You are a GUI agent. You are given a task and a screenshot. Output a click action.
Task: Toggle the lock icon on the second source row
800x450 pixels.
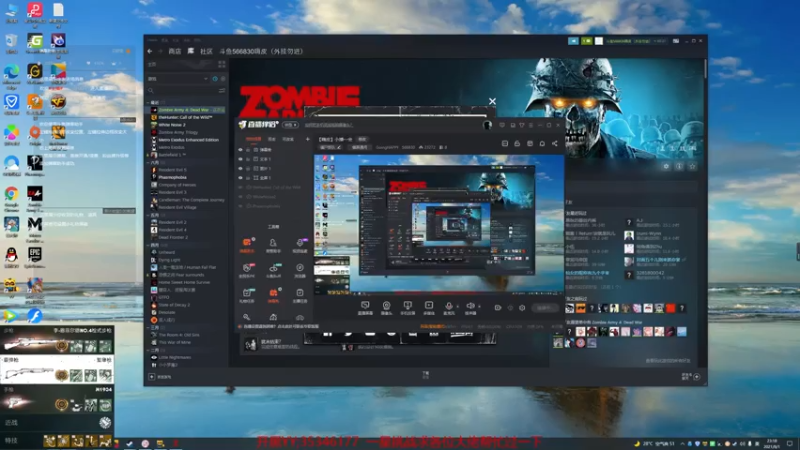click(248, 159)
